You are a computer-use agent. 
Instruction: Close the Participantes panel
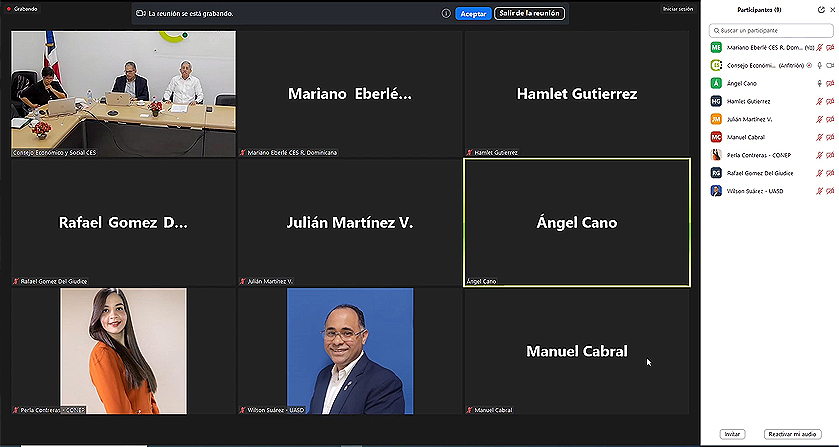coord(832,10)
